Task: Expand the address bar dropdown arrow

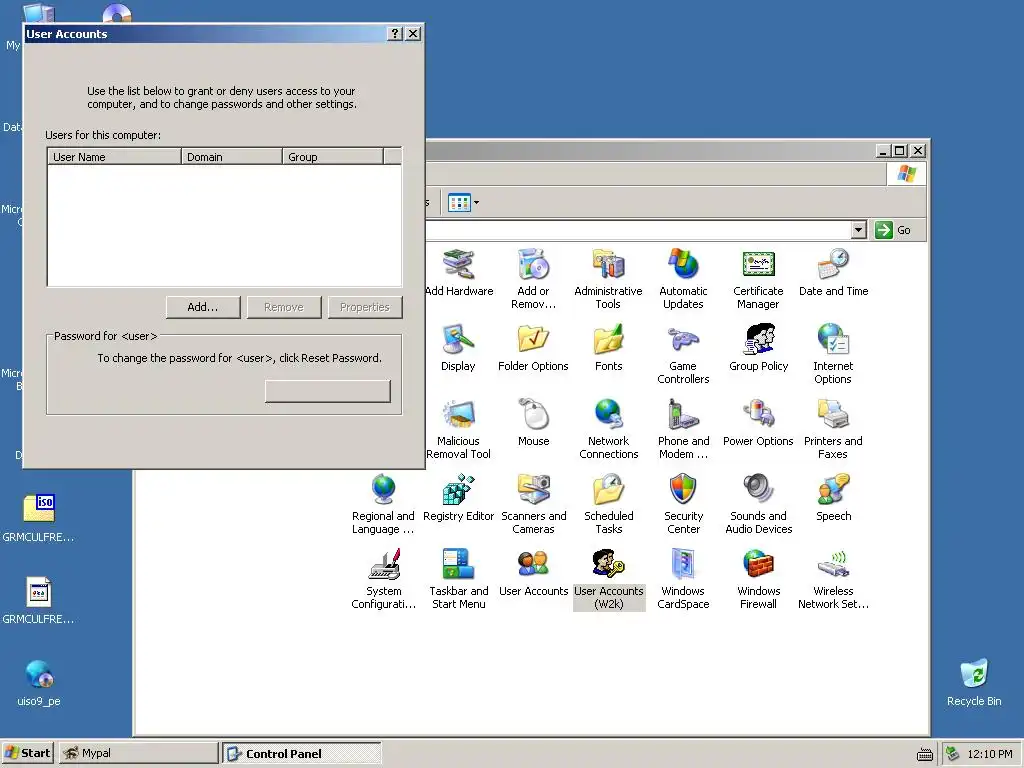Action: pyautogui.click(x=859, y=230)
